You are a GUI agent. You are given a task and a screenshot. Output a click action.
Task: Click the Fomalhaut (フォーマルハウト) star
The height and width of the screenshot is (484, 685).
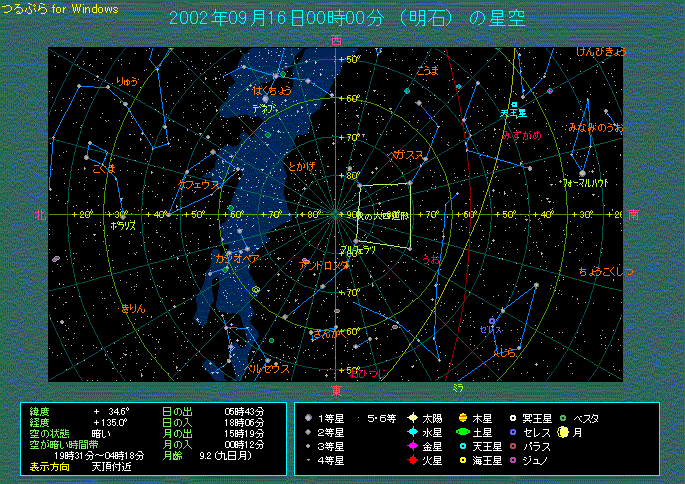click(583, 173)
